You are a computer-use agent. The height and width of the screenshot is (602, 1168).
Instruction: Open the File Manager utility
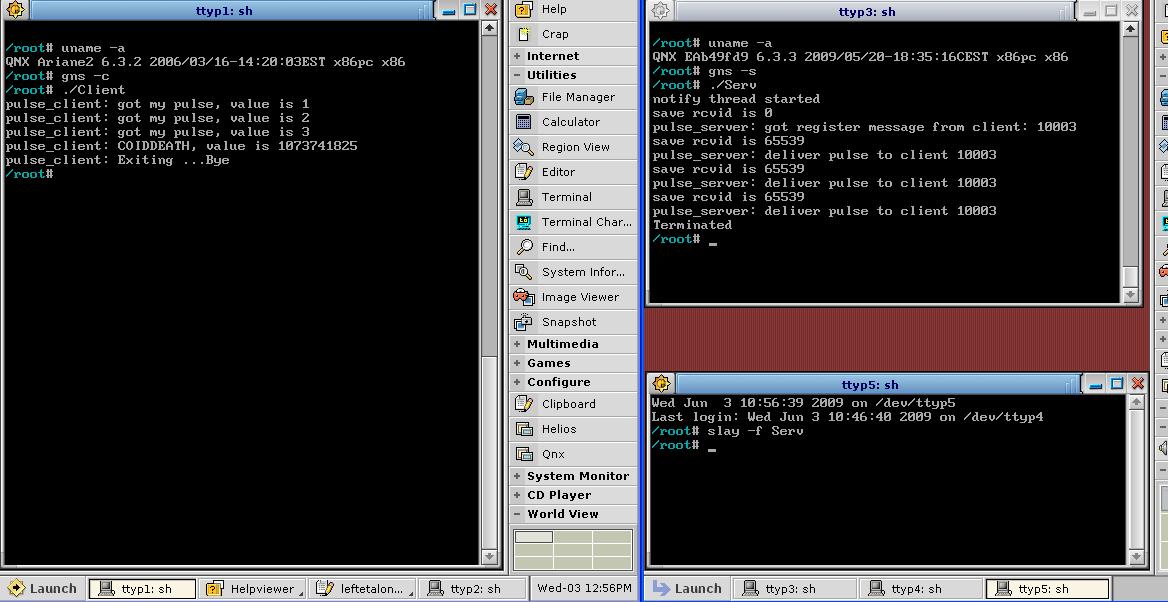click(577, 97)
